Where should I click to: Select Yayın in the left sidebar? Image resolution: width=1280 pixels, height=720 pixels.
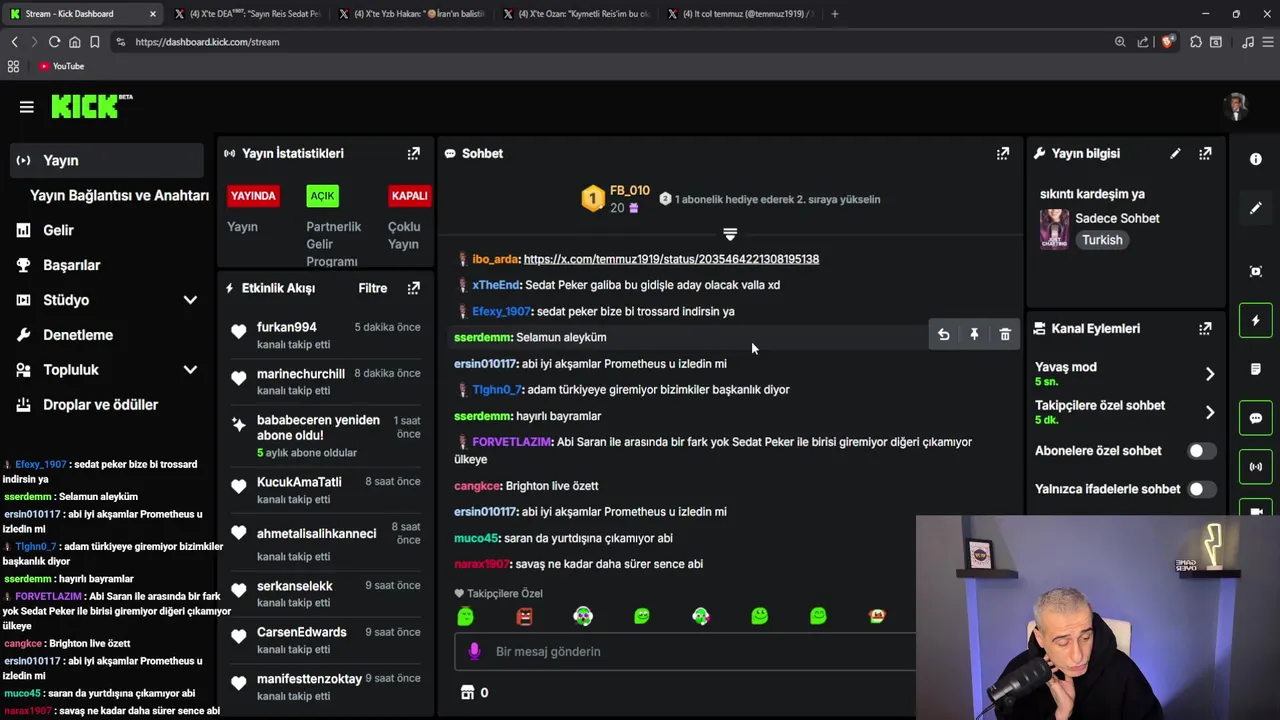tap(108, 160)
